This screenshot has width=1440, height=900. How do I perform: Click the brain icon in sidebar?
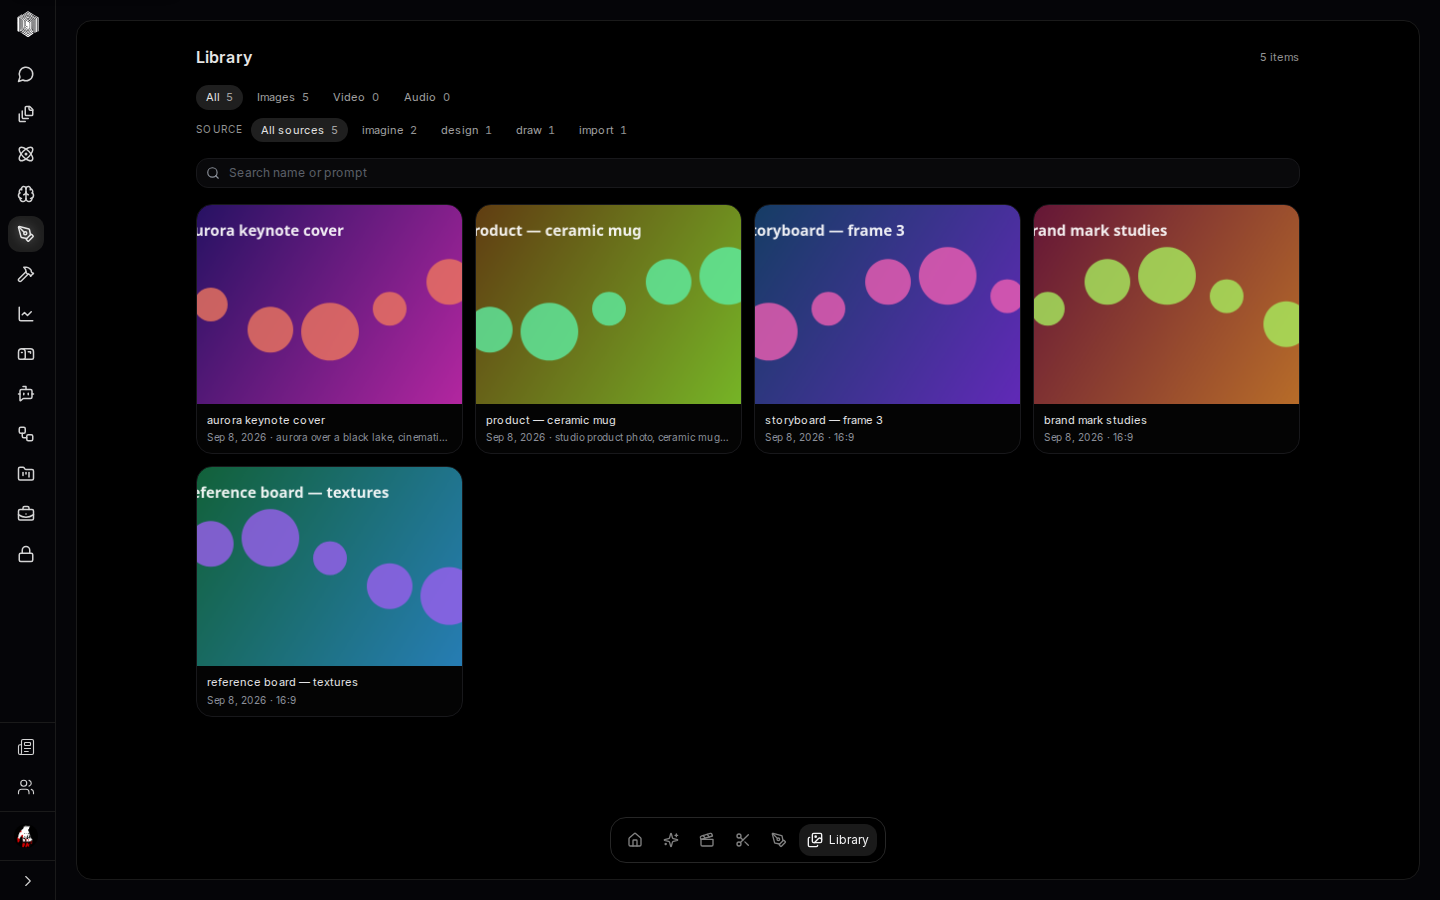[x=26, y=194]
